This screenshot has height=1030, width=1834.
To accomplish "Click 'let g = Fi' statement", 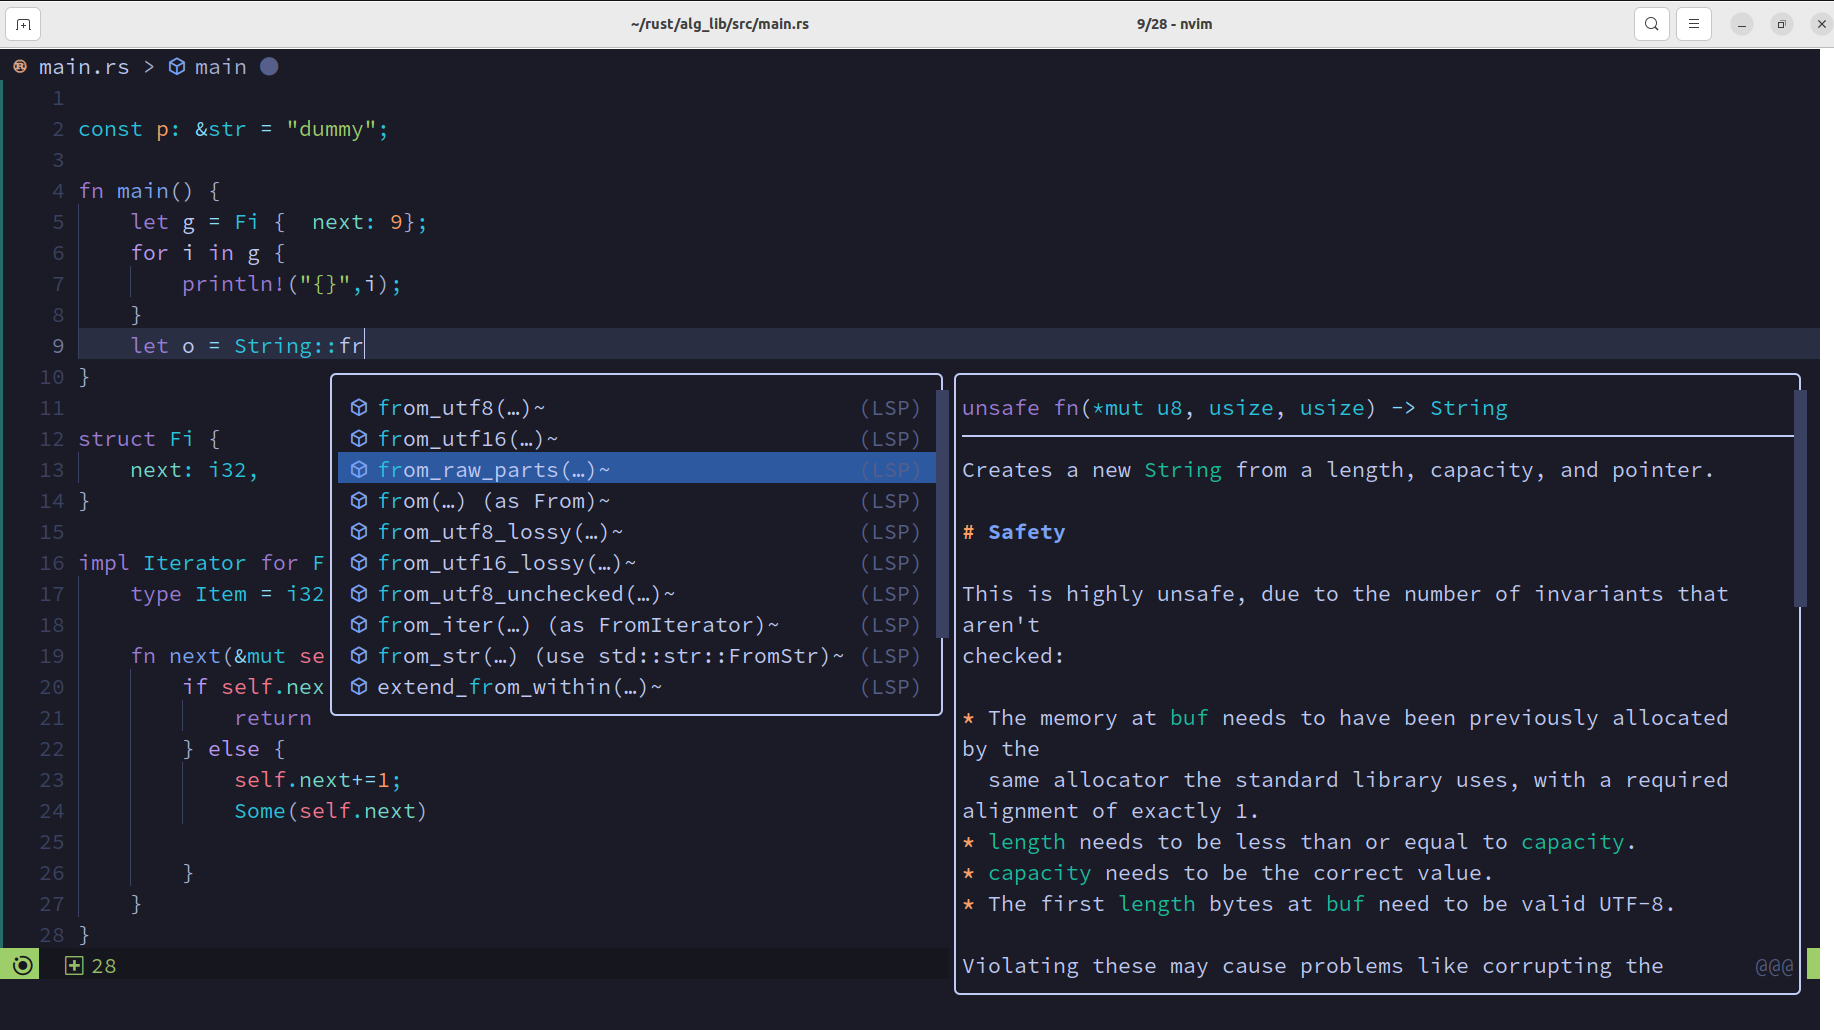I will [279, 222].
